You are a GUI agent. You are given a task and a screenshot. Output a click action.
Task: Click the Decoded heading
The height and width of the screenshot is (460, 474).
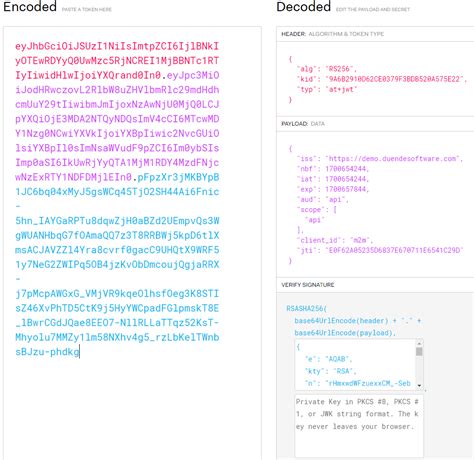pos(303,7)
